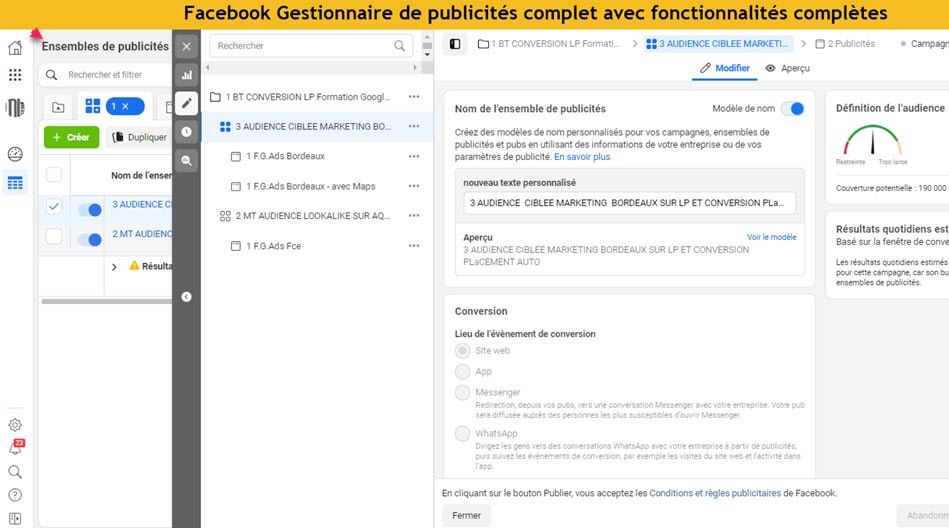The image size is (949, 528).
Task: Remove the 1 selected filter chip
Action: pos(125,106)
